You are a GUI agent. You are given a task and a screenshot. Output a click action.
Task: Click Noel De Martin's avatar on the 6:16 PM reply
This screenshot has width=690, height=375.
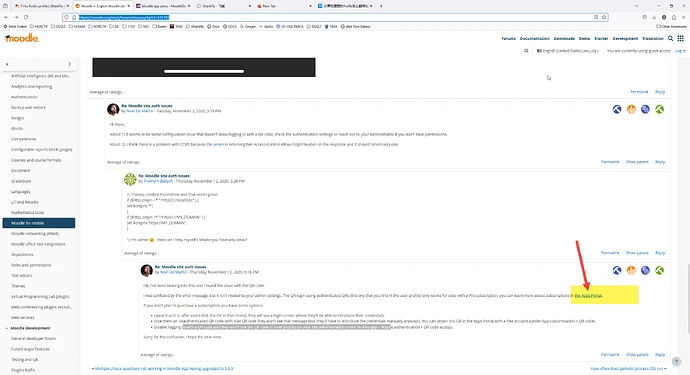pyautogui.click(x=147, y=270)
